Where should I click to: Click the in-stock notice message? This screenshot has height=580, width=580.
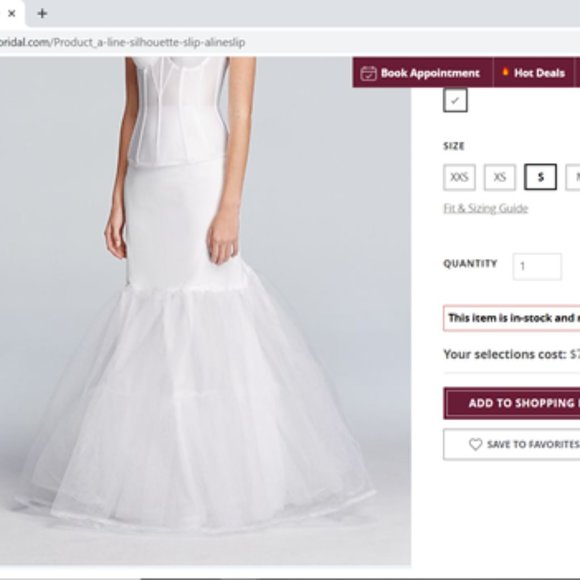pyautogui.click(x=512, y=318)
